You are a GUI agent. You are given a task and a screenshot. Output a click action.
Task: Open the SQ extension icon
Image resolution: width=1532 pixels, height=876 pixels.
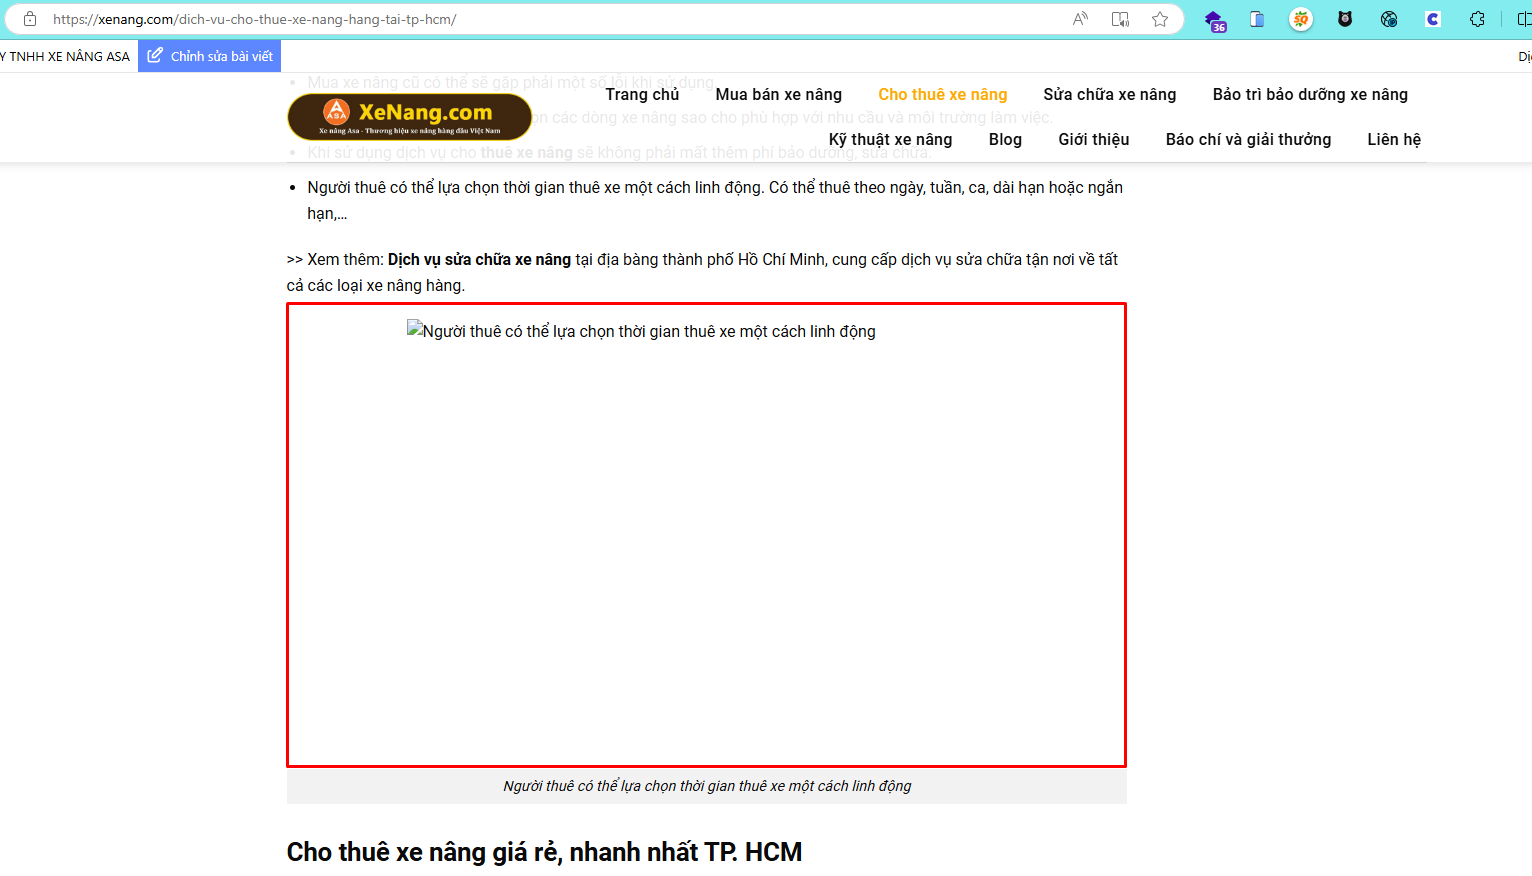[1301, 19]
